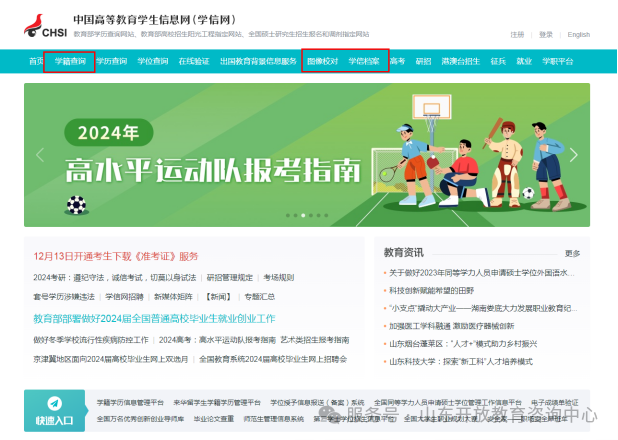Click the 注册 link at top
The image size is (618, 440).
coord(517,35)
